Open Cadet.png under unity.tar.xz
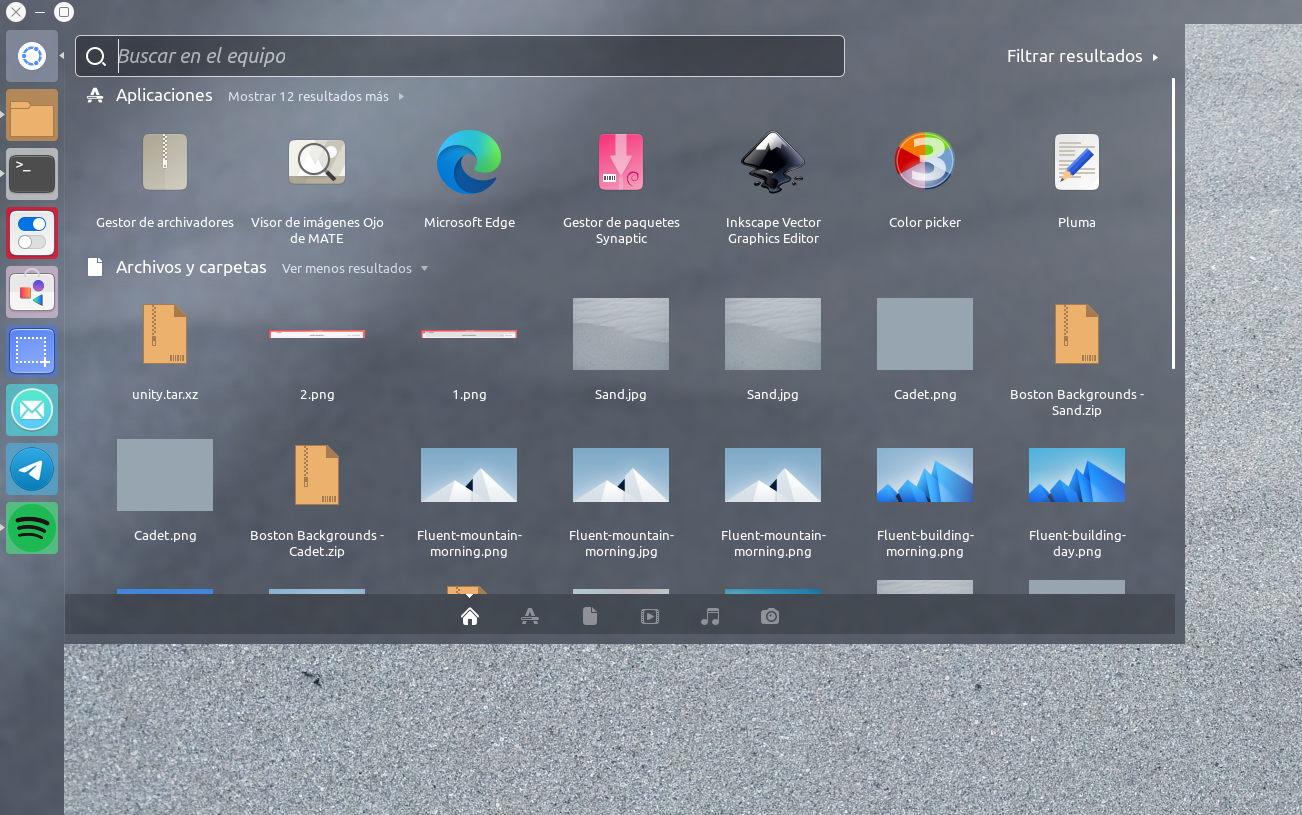 click(165, 475)
